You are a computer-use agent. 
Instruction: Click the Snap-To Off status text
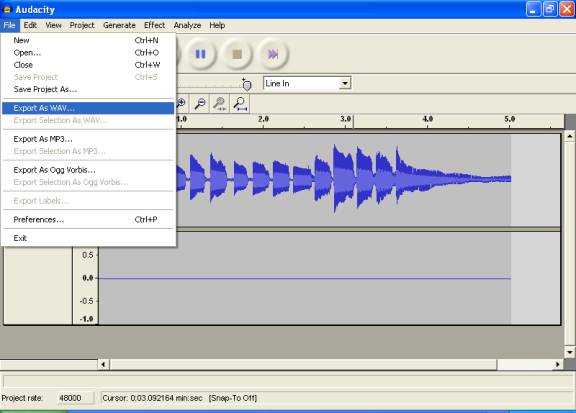tap(233, 398)
